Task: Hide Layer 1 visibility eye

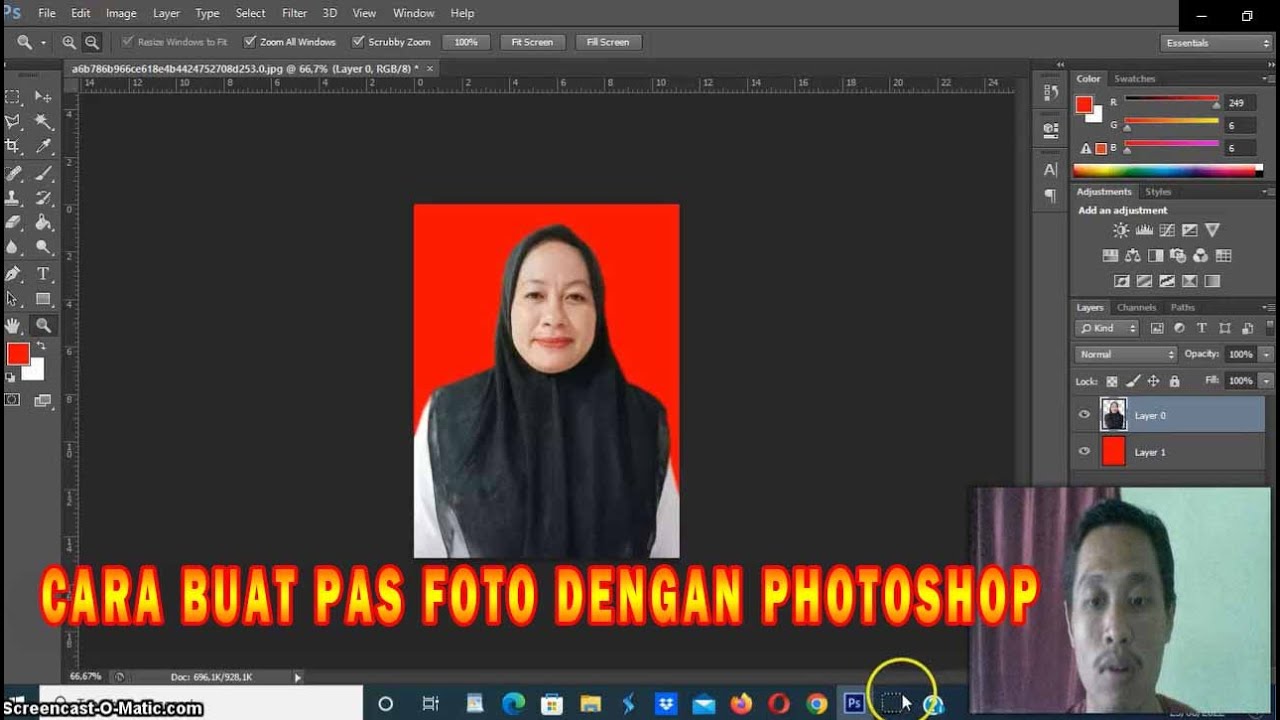Action: click(x=1084, y=452)
